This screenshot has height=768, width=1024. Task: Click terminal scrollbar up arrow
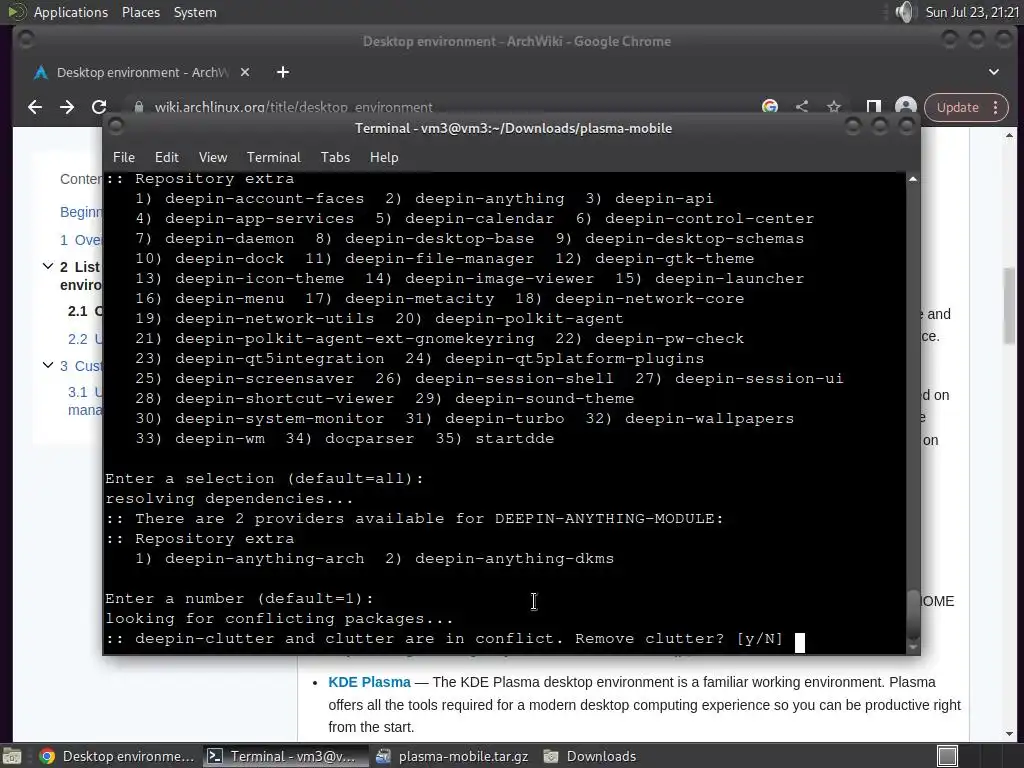pyautogui.click(x=913, y=179)
